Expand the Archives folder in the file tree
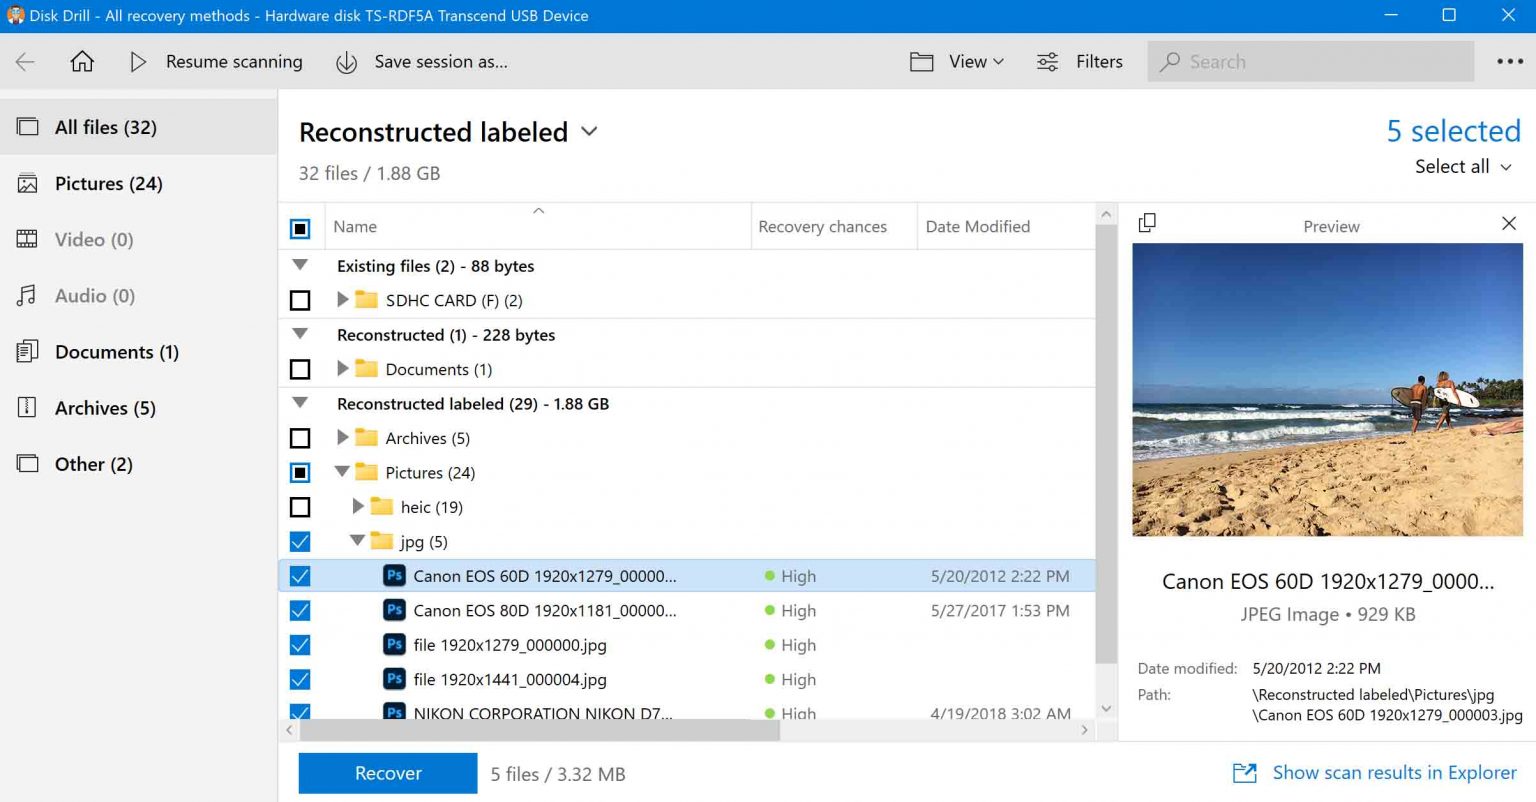The image size is (1536, 802). tap(342, 437)
